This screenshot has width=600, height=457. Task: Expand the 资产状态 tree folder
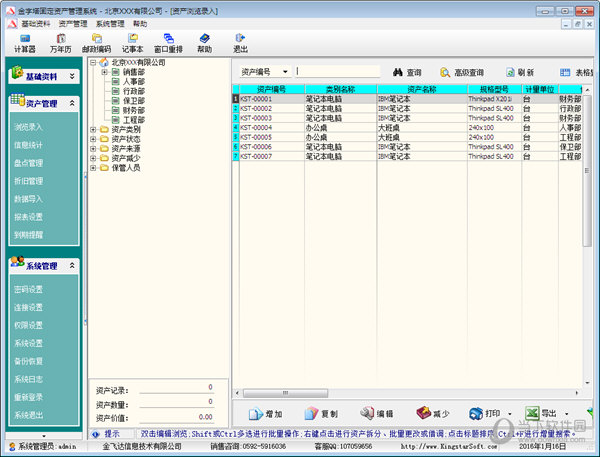(93, 139)
